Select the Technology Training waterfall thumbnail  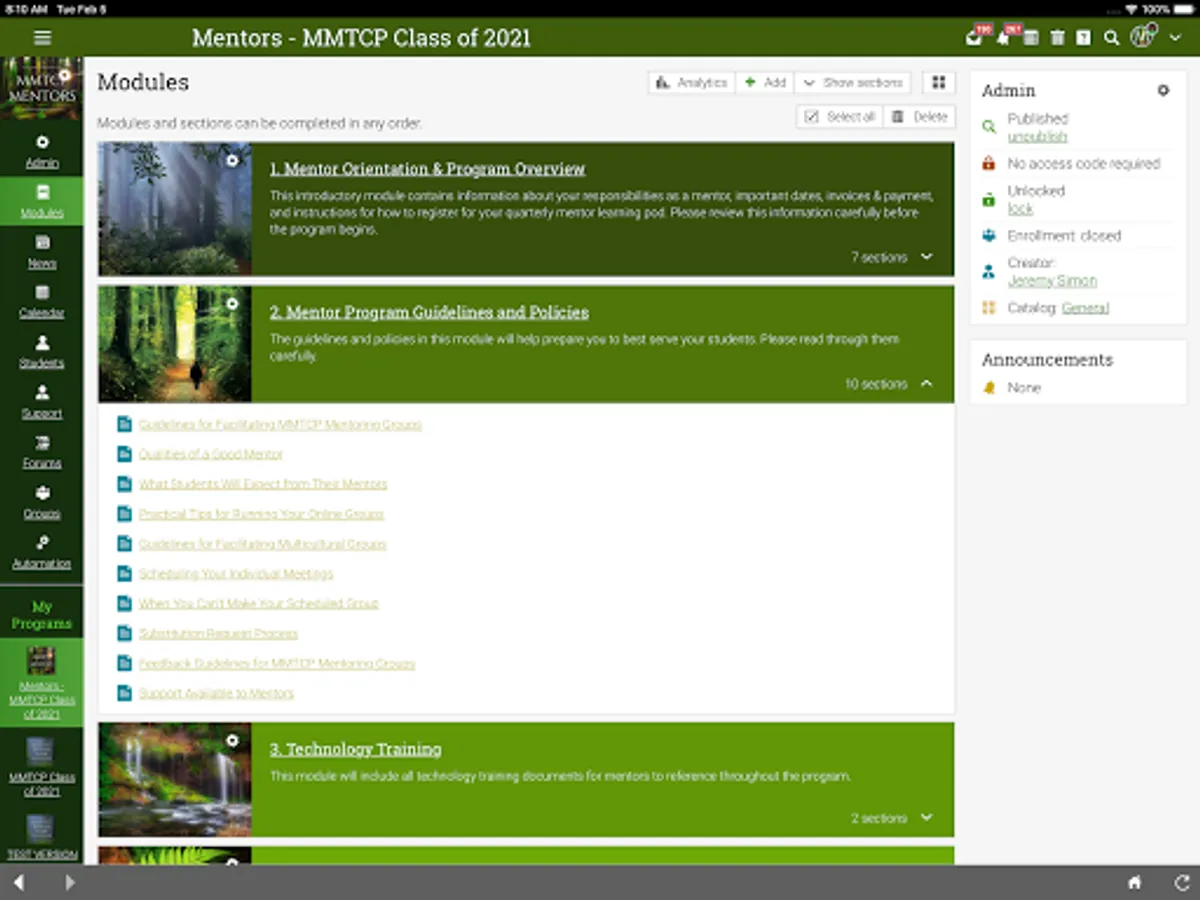pos(175,780)
